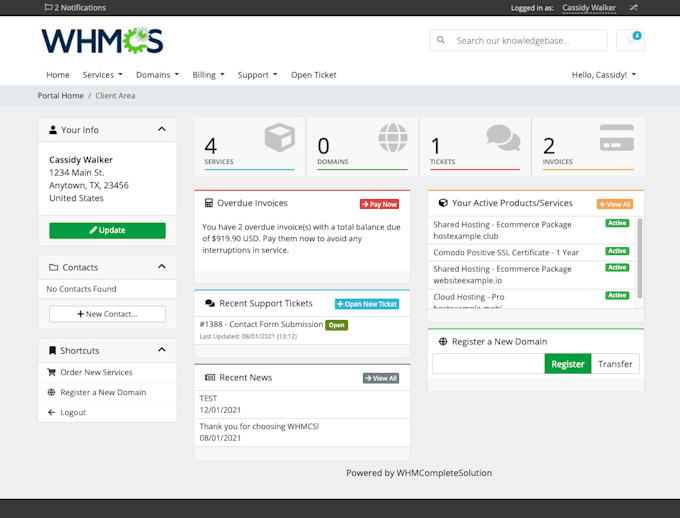Open Cloud Hosting - Pro service
Screen dimensions: 680x518
coord(531,299)
